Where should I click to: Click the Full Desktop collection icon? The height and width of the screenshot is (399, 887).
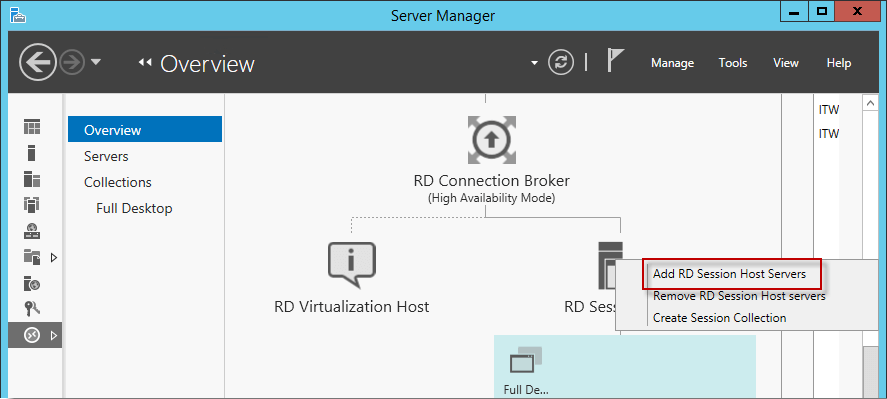(526, 360)
